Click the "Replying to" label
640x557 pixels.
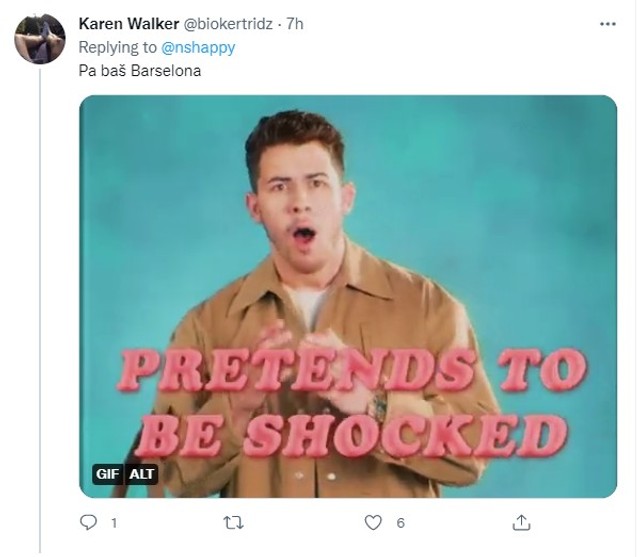tap(117, 47)
